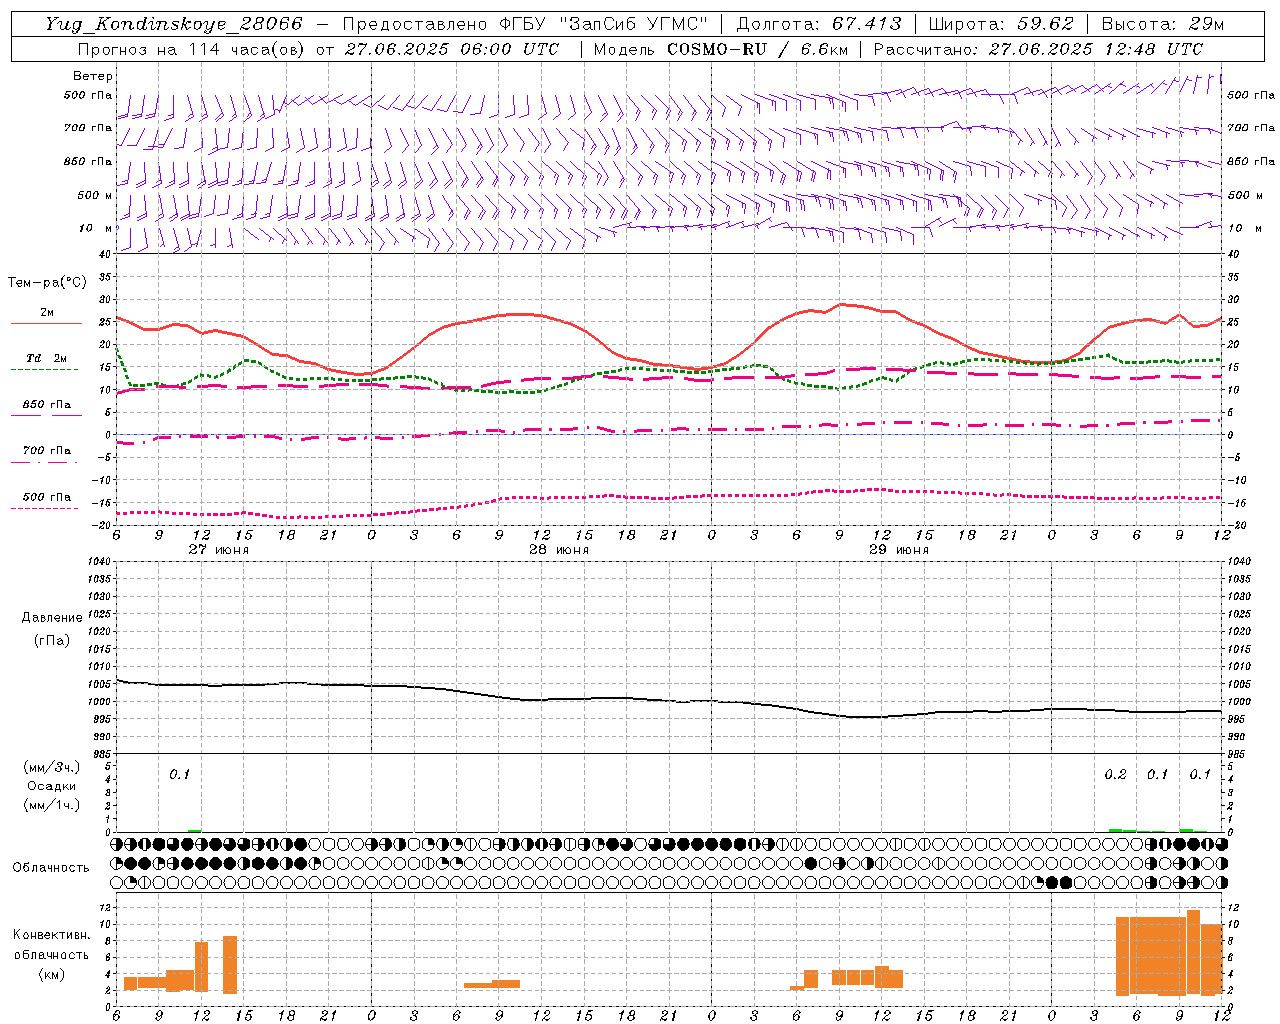Click the 27 июня date label
Image resolution: width=1280 pixels, height=1024 pixels.
point(219,550)
